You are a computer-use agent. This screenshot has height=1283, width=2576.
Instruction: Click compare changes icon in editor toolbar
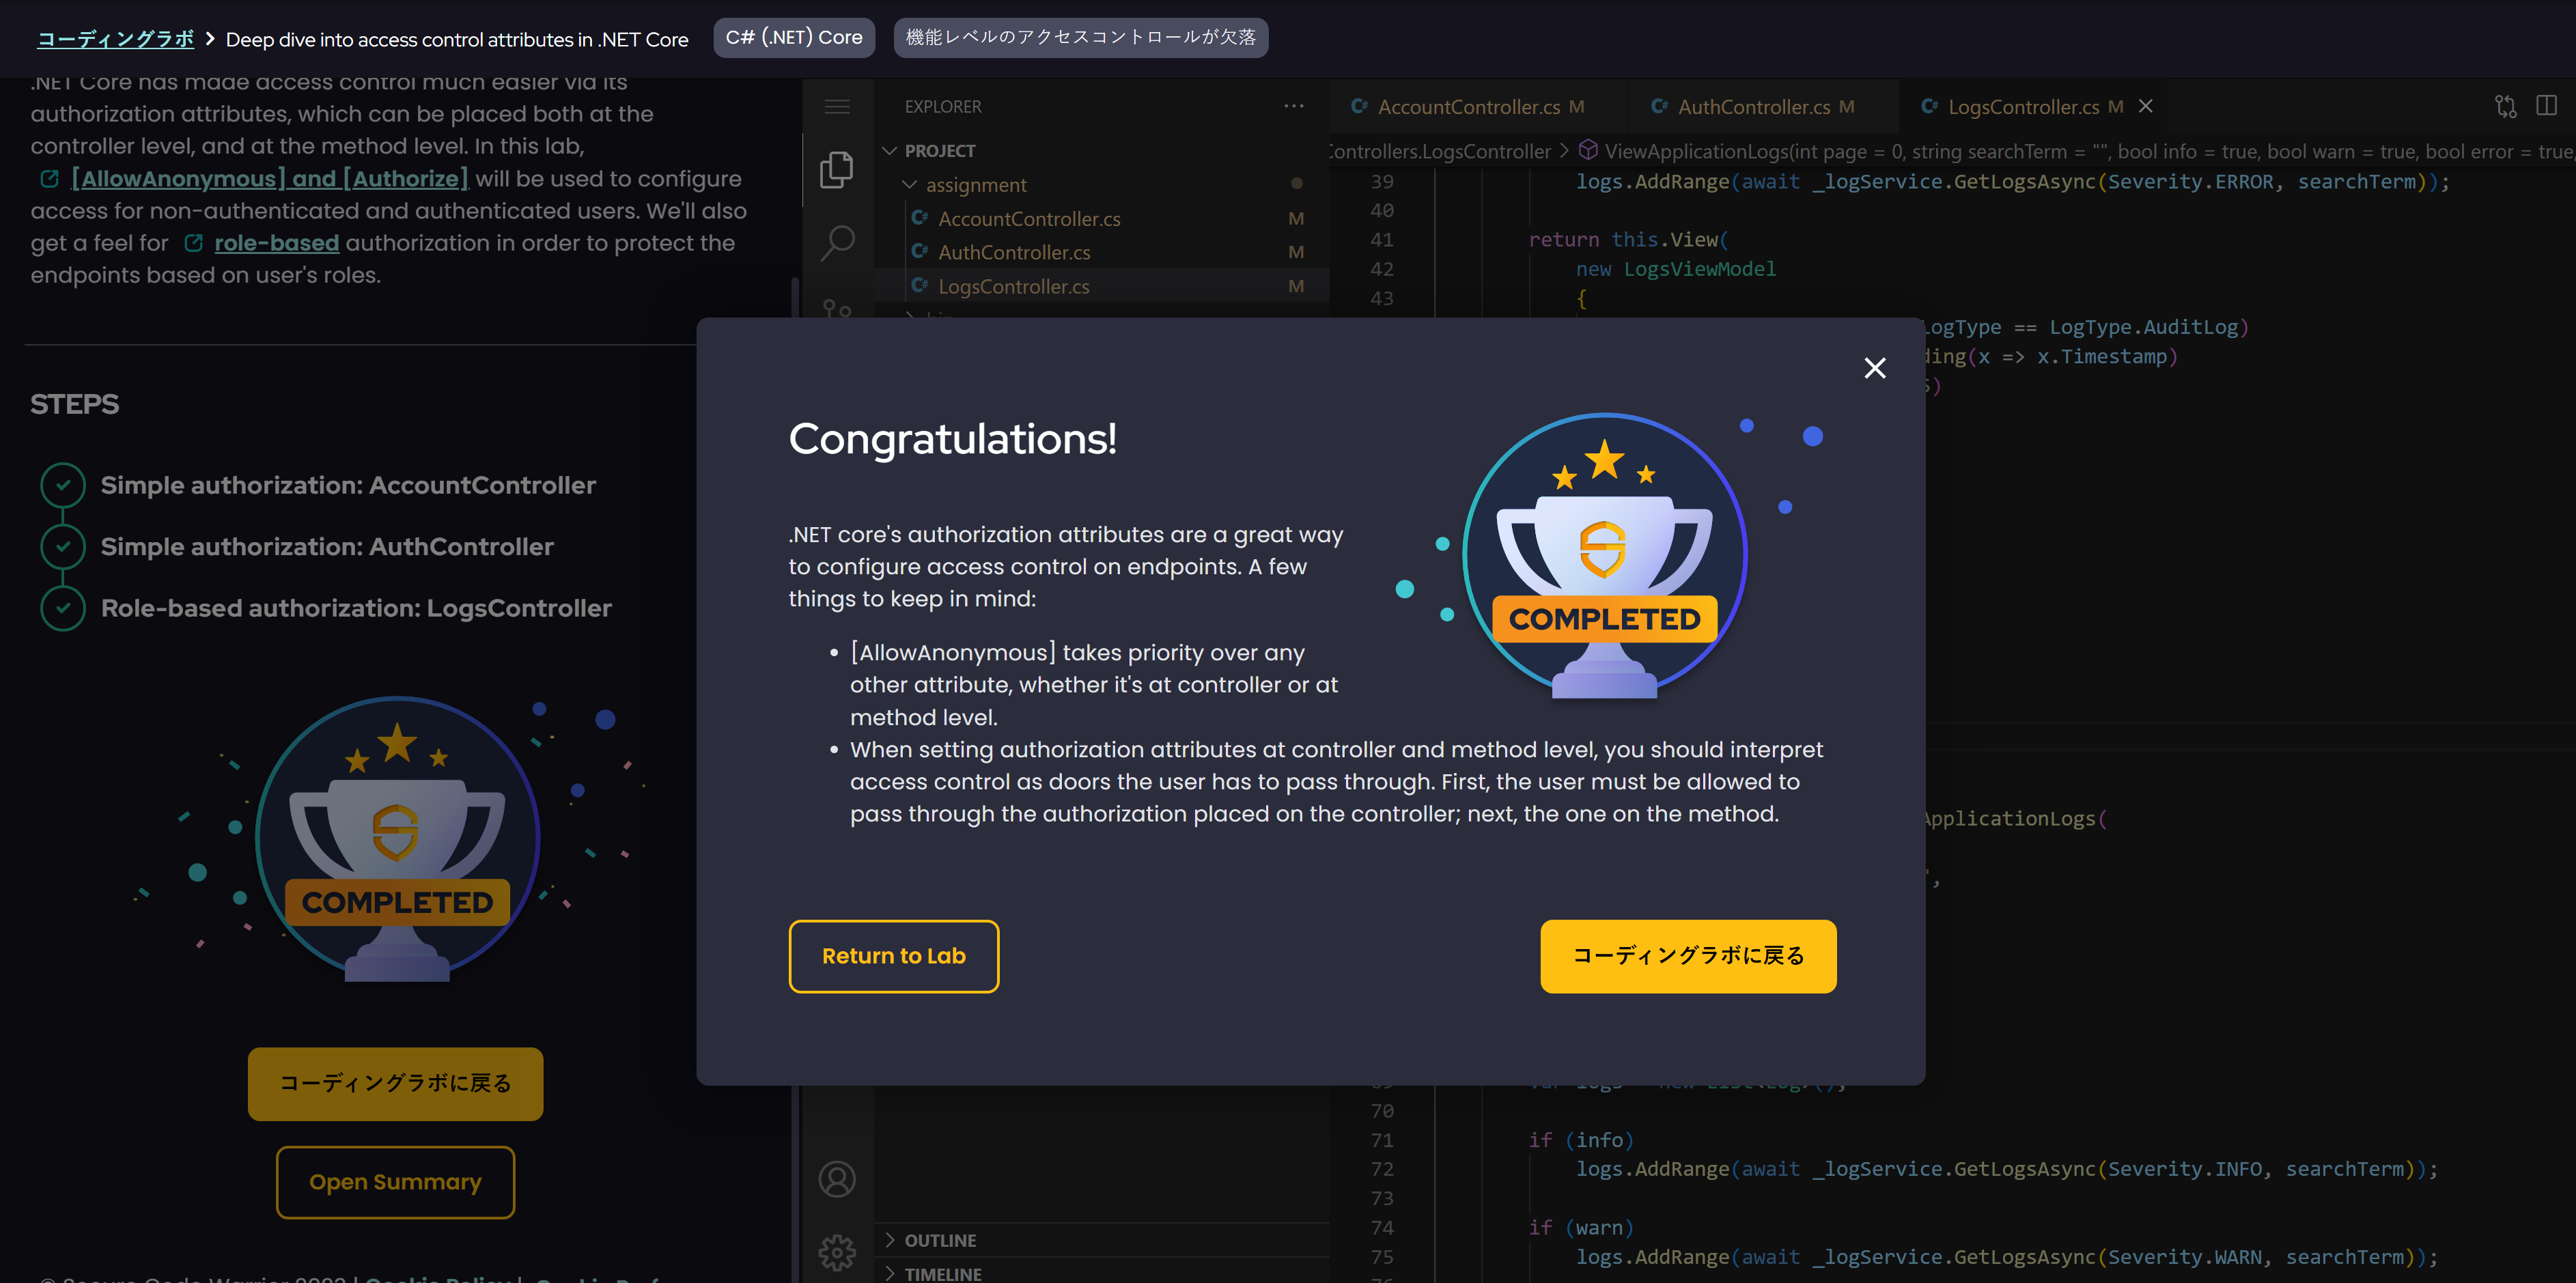point(2505,106)
